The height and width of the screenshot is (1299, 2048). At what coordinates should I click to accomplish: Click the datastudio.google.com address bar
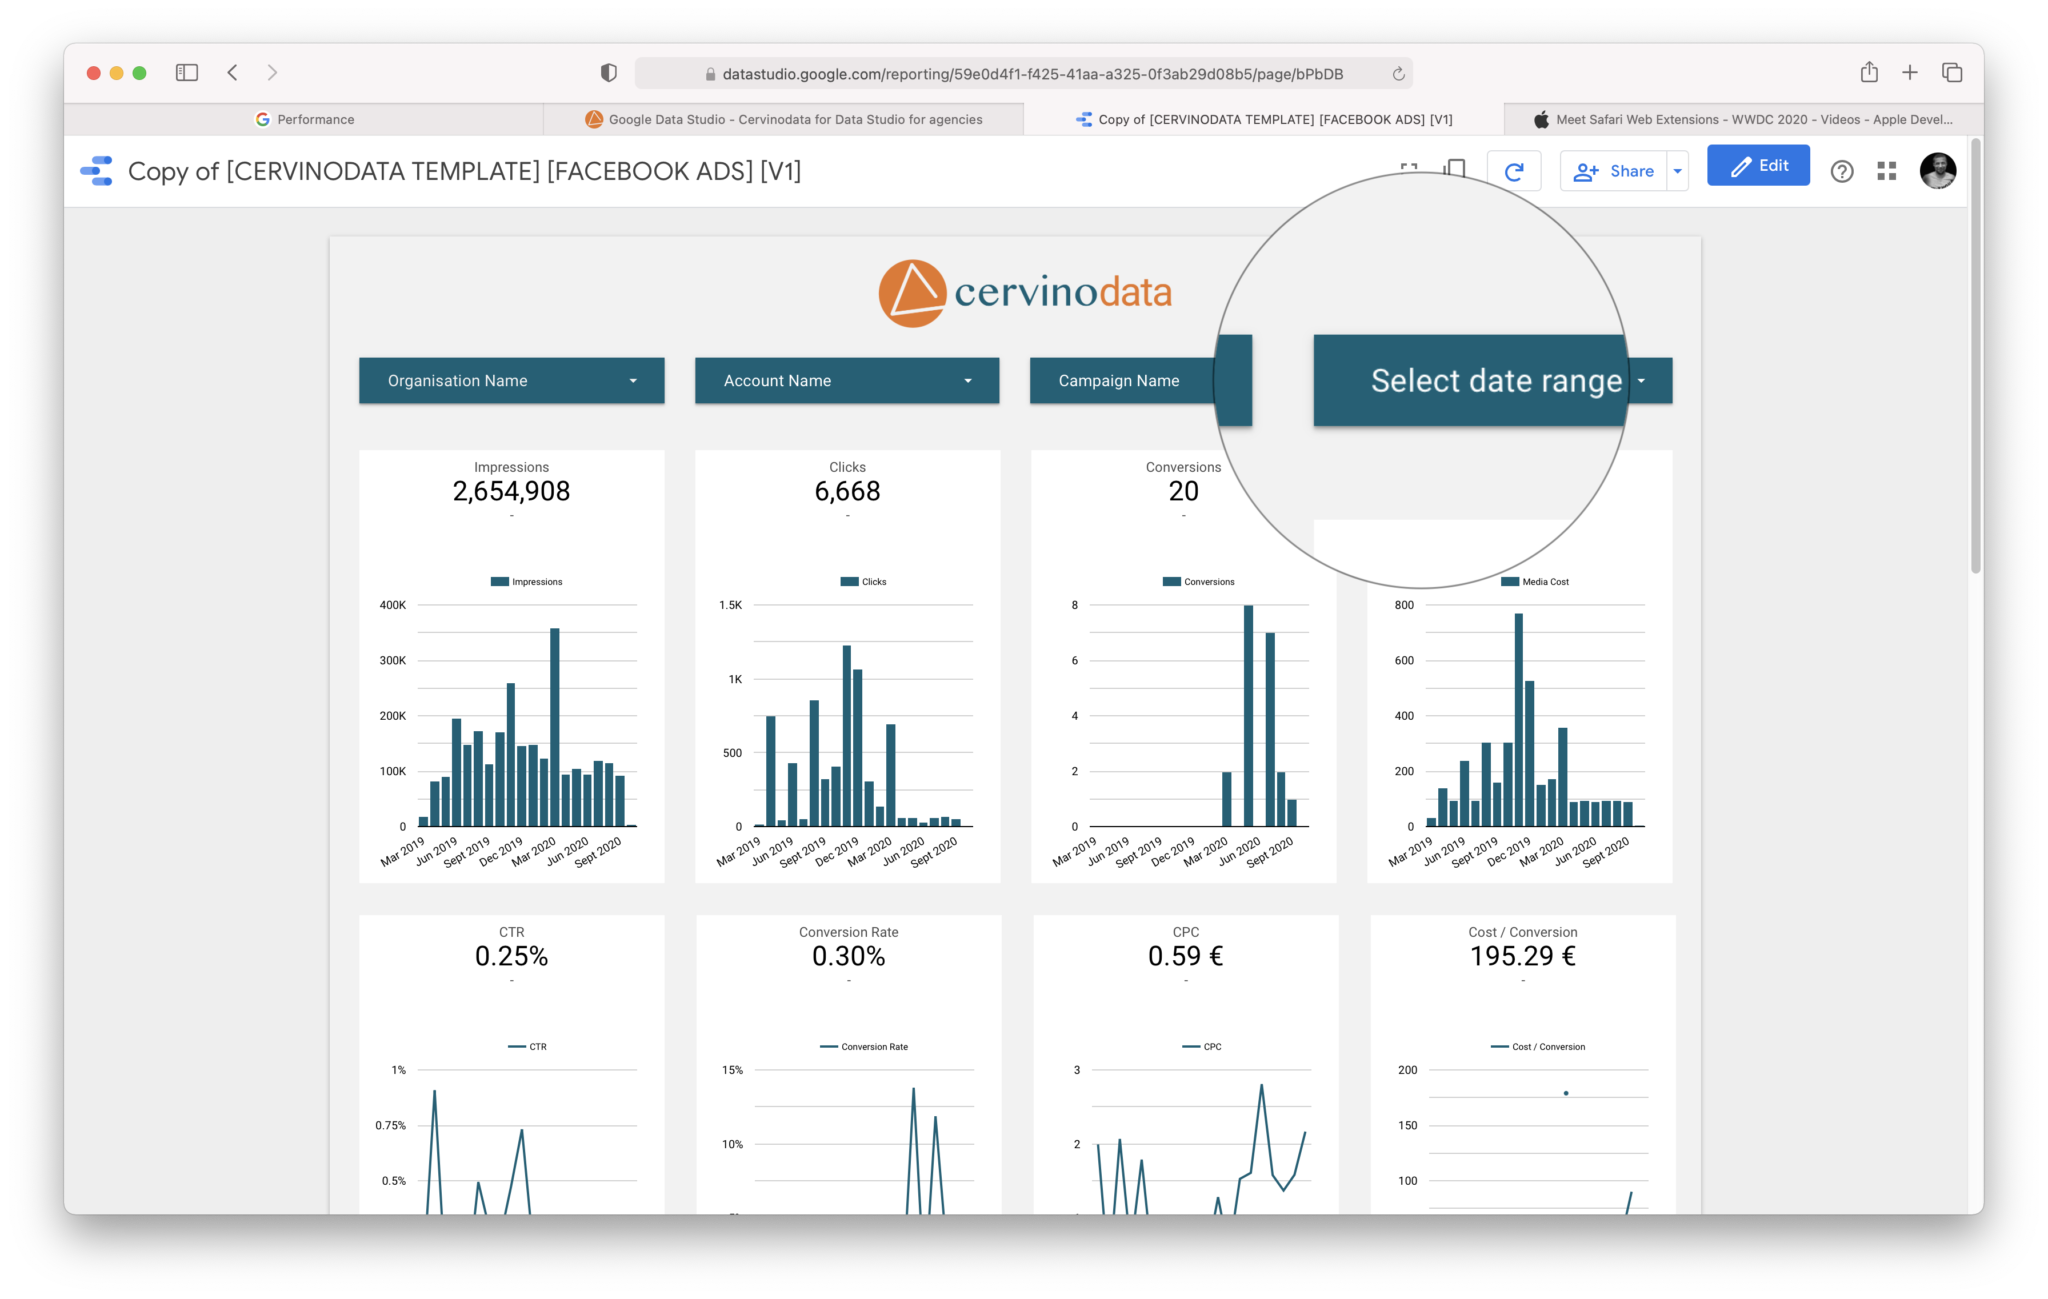[1024, 73]
